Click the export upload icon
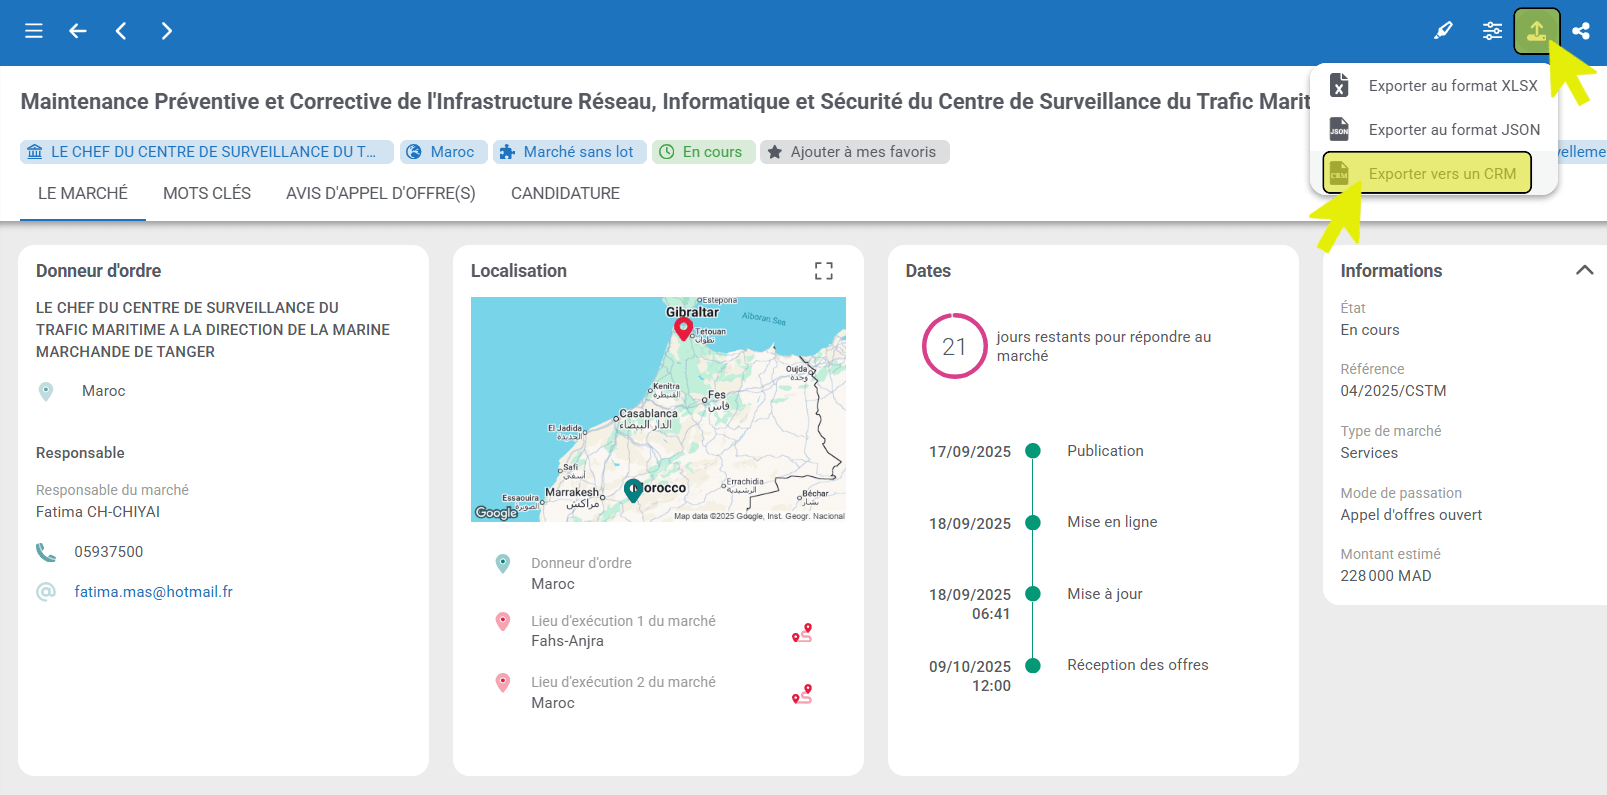This screenshot has height=795, width=1607. pyautogui.click(x=1536, y=31)
